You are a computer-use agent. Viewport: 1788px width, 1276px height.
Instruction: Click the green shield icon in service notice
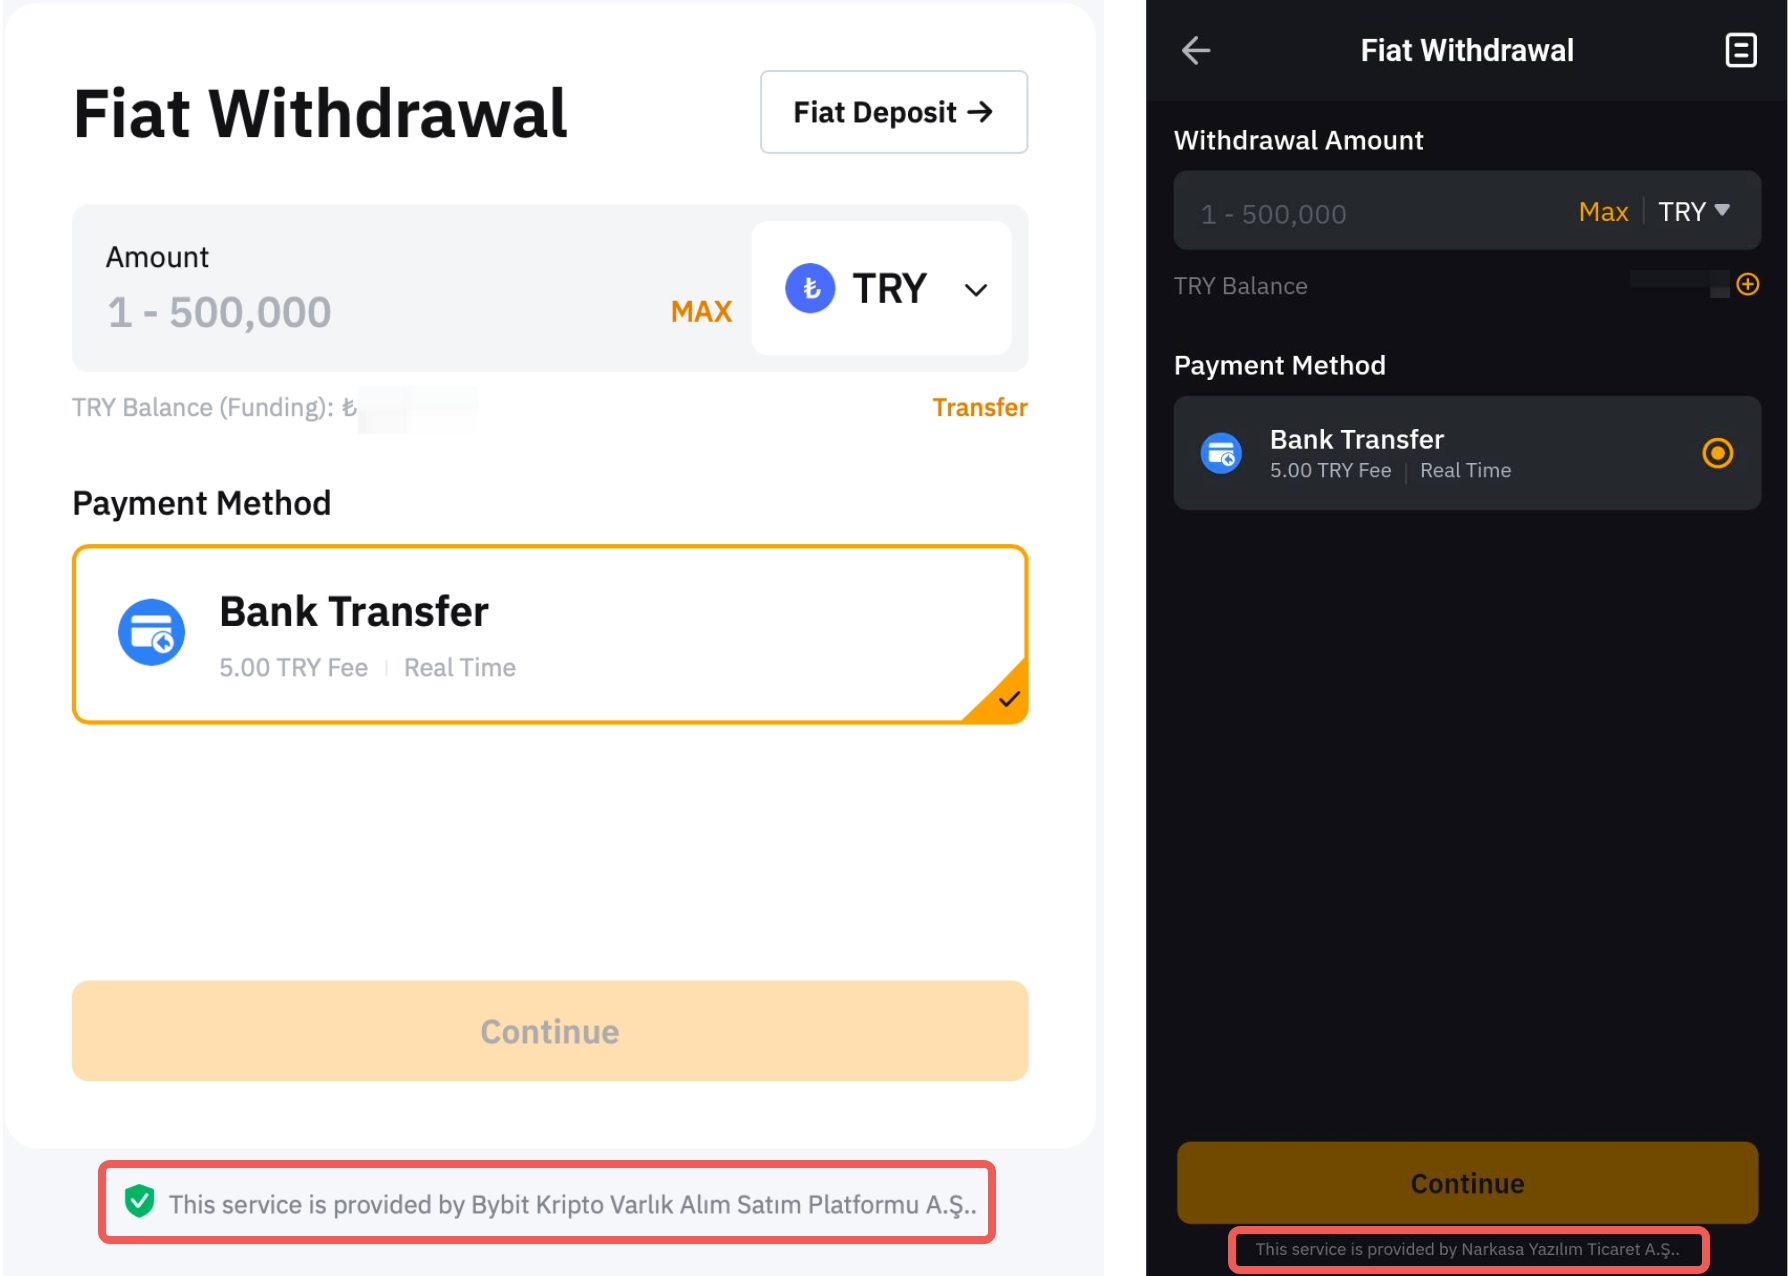pos(139,1201)
